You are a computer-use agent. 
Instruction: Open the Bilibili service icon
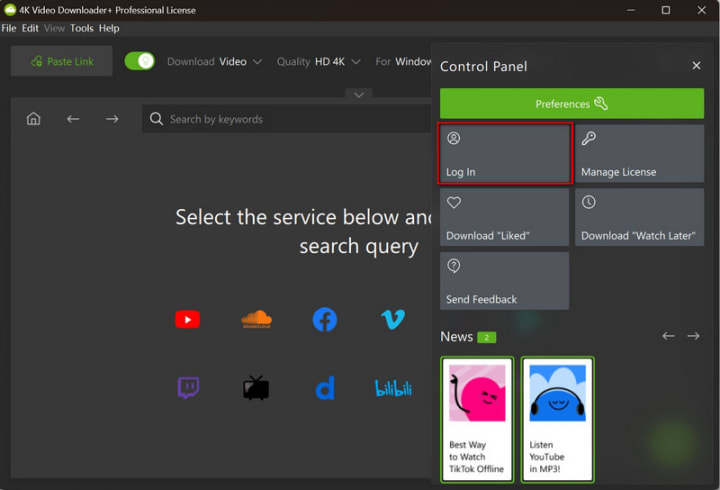(x=394, y=388)
